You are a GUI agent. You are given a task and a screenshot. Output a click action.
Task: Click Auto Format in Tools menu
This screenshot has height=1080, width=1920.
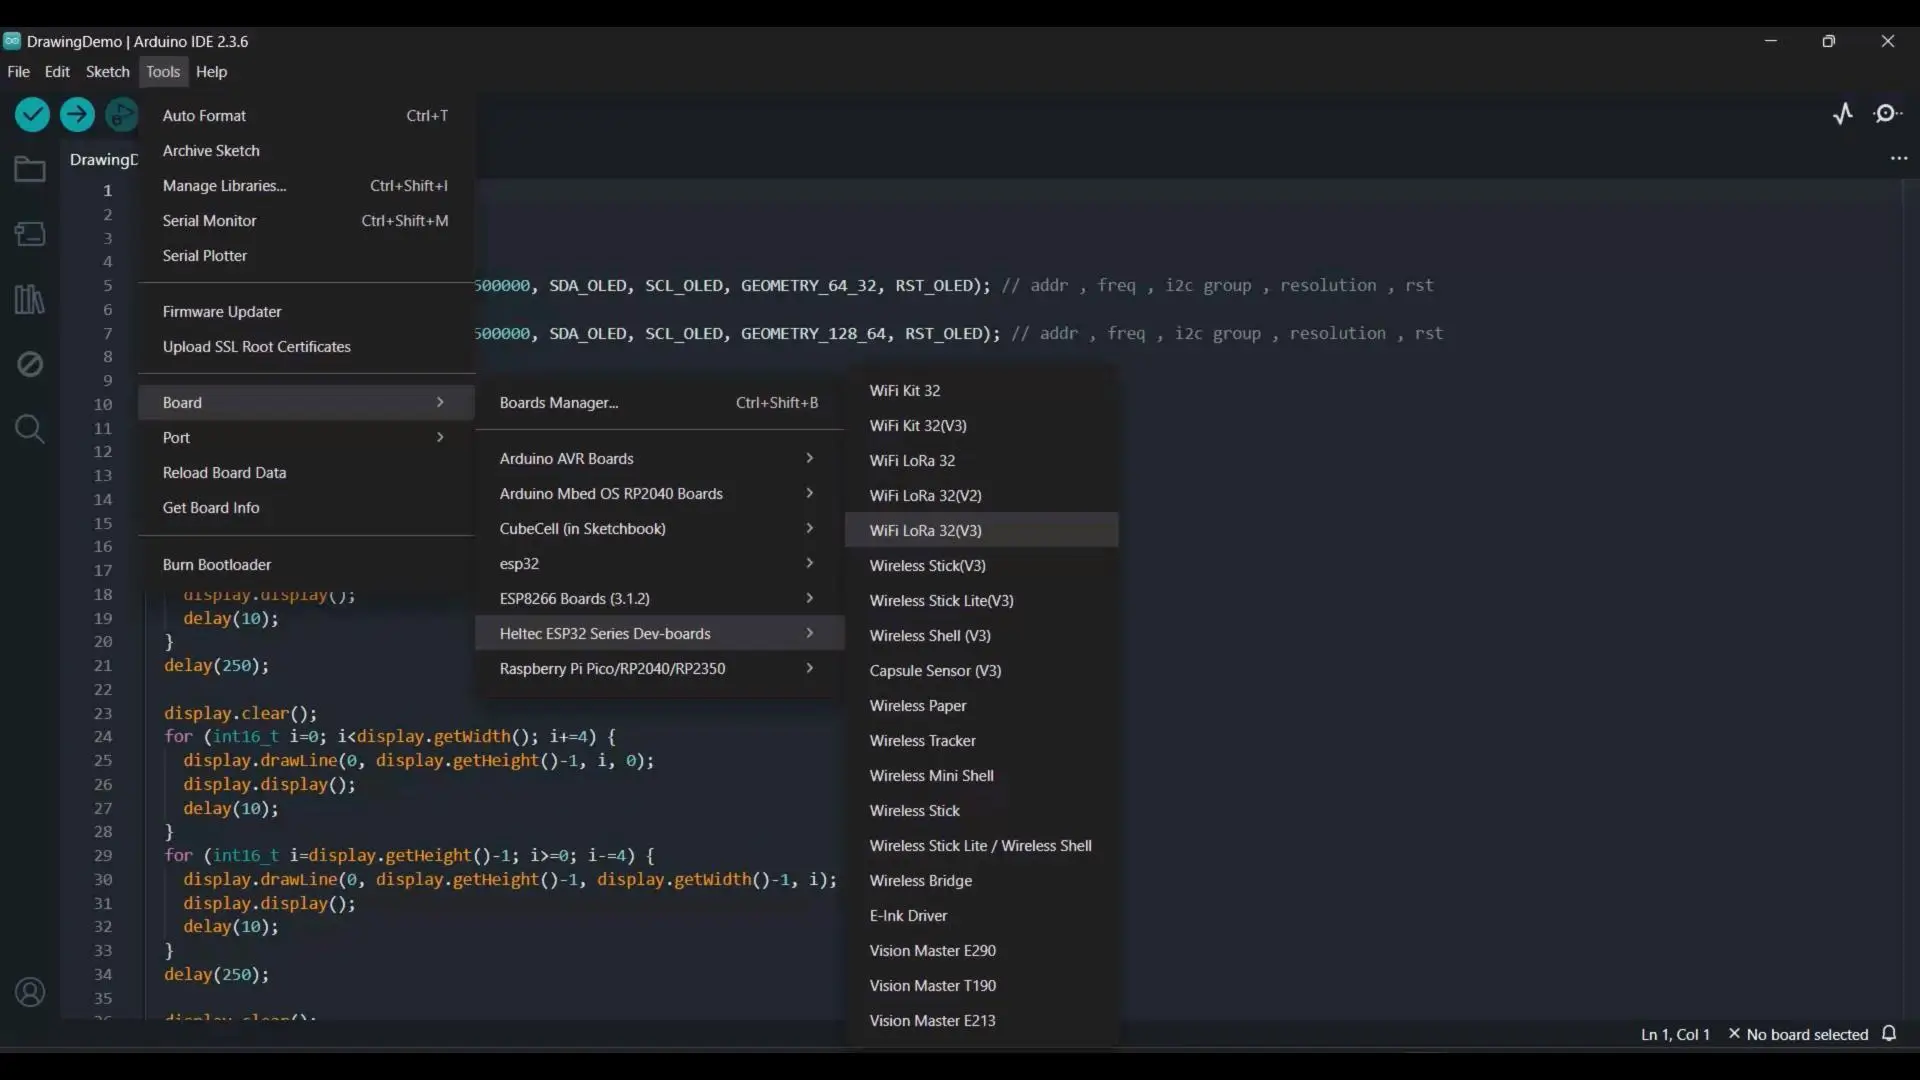(x=204, y=115)
